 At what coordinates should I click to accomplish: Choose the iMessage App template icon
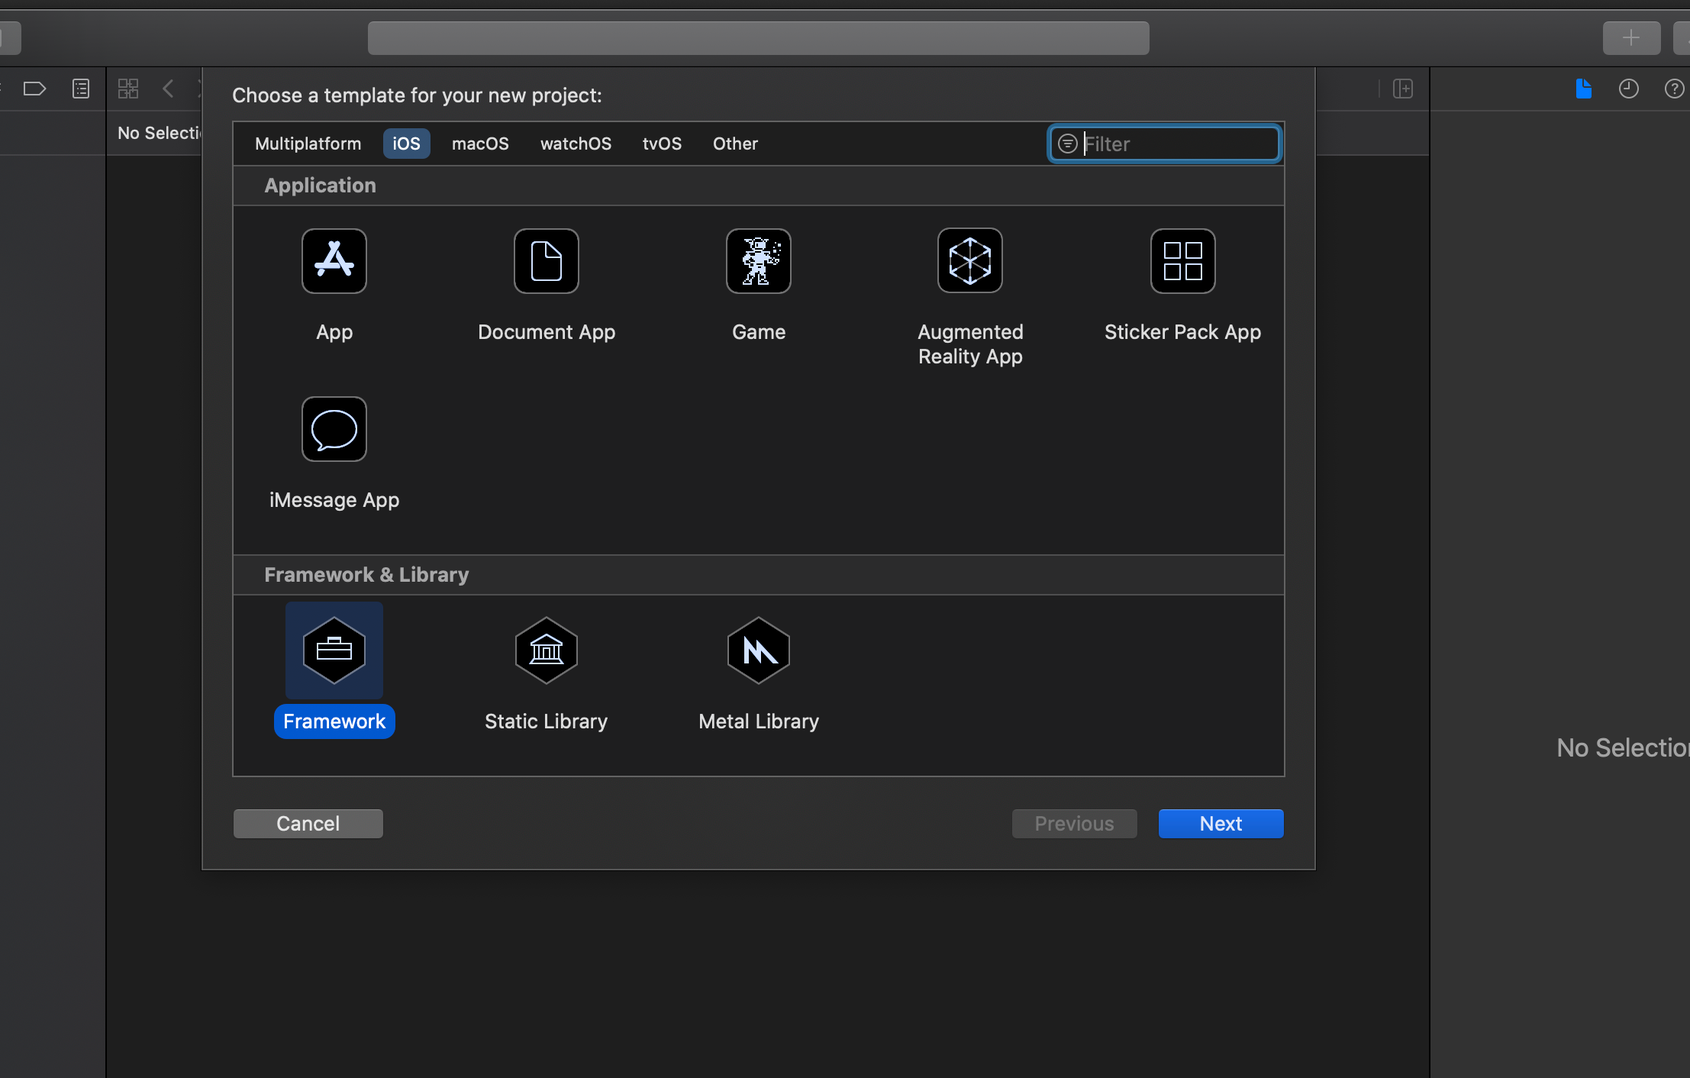(x=334, y=429)
